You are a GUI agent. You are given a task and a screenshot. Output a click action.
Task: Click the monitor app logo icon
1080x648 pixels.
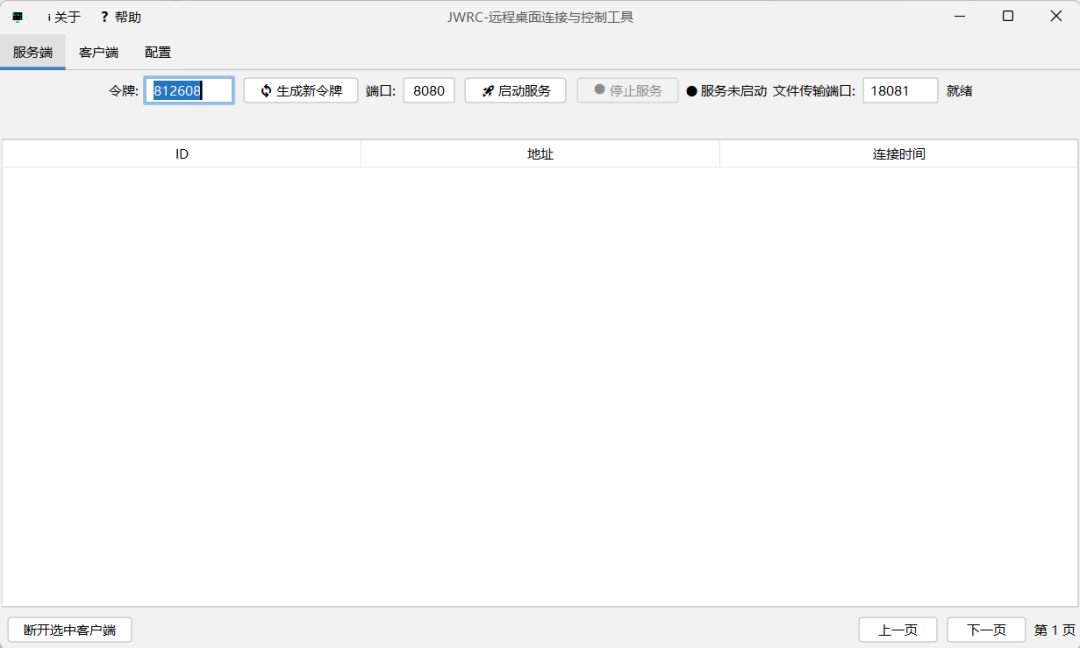point(16,16)
